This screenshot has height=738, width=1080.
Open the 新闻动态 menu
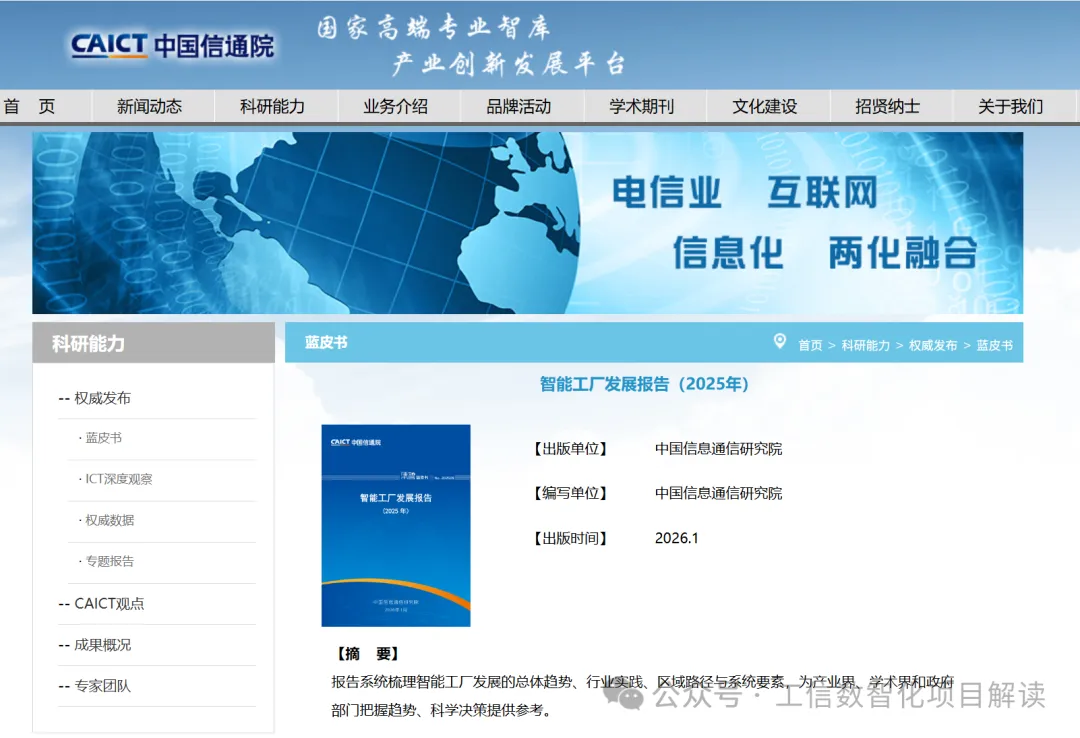(149, 106)
